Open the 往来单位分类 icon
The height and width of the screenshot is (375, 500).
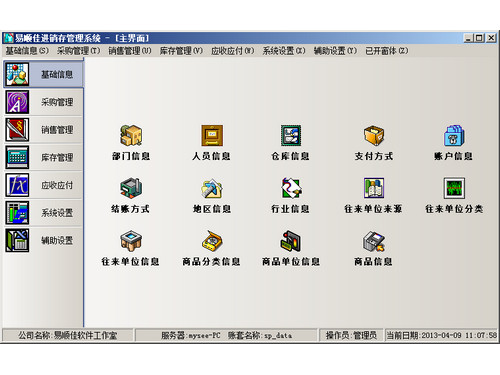(x=454, y=188)
